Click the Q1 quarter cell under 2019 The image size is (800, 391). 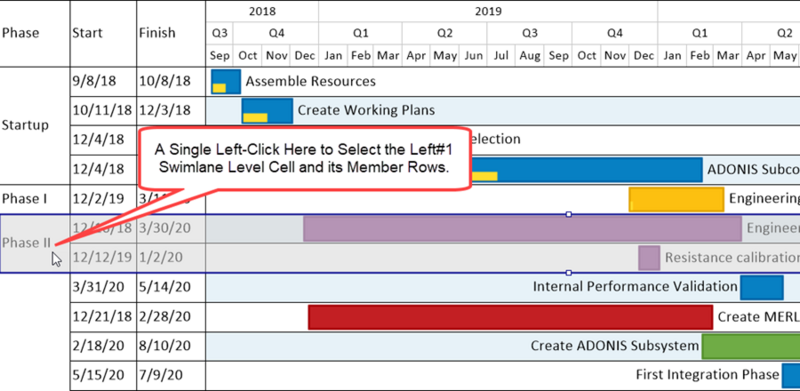click(361, 33)
